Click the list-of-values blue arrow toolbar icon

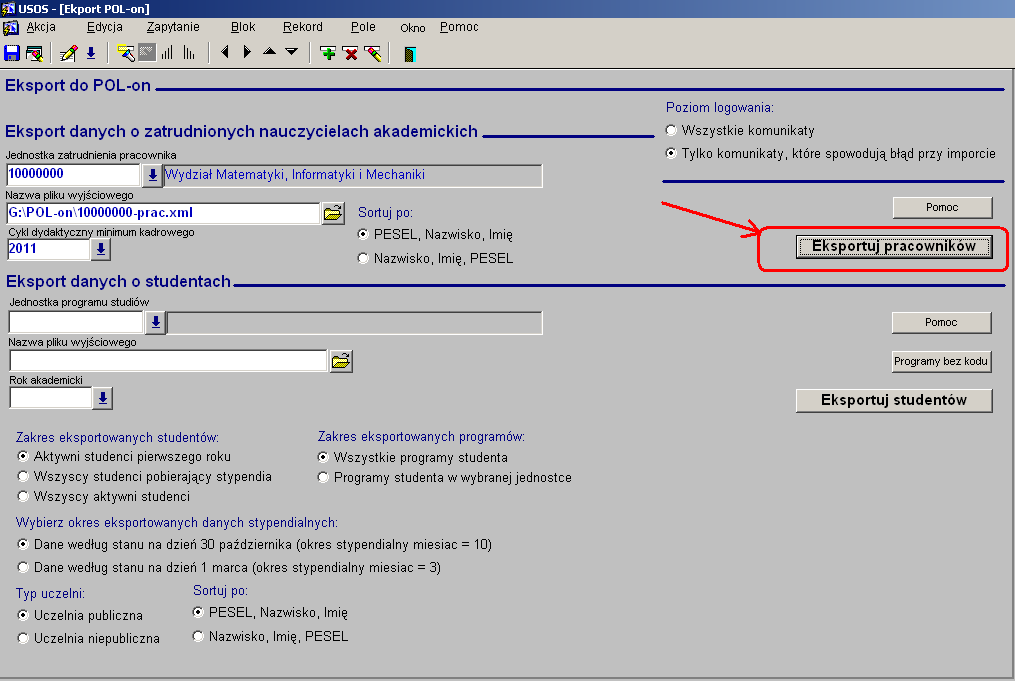91,53
